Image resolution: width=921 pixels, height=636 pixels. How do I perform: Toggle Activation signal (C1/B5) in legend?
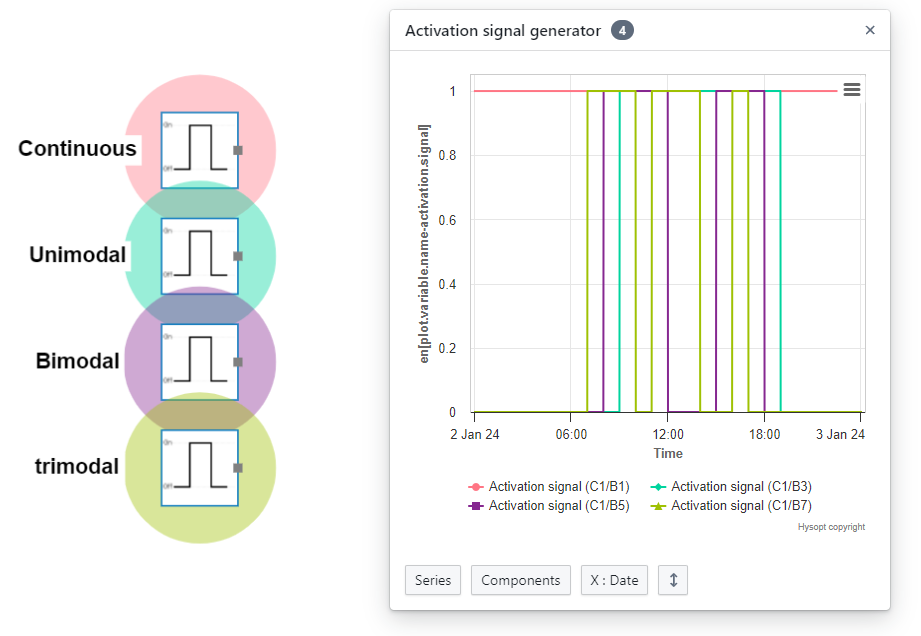tap(549, 506)
